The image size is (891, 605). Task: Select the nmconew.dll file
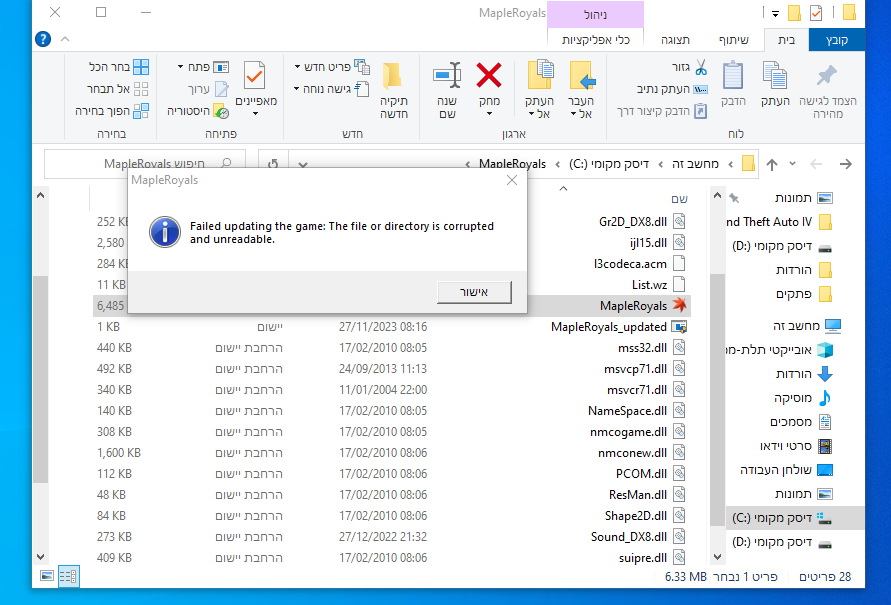tap(632, 453)
